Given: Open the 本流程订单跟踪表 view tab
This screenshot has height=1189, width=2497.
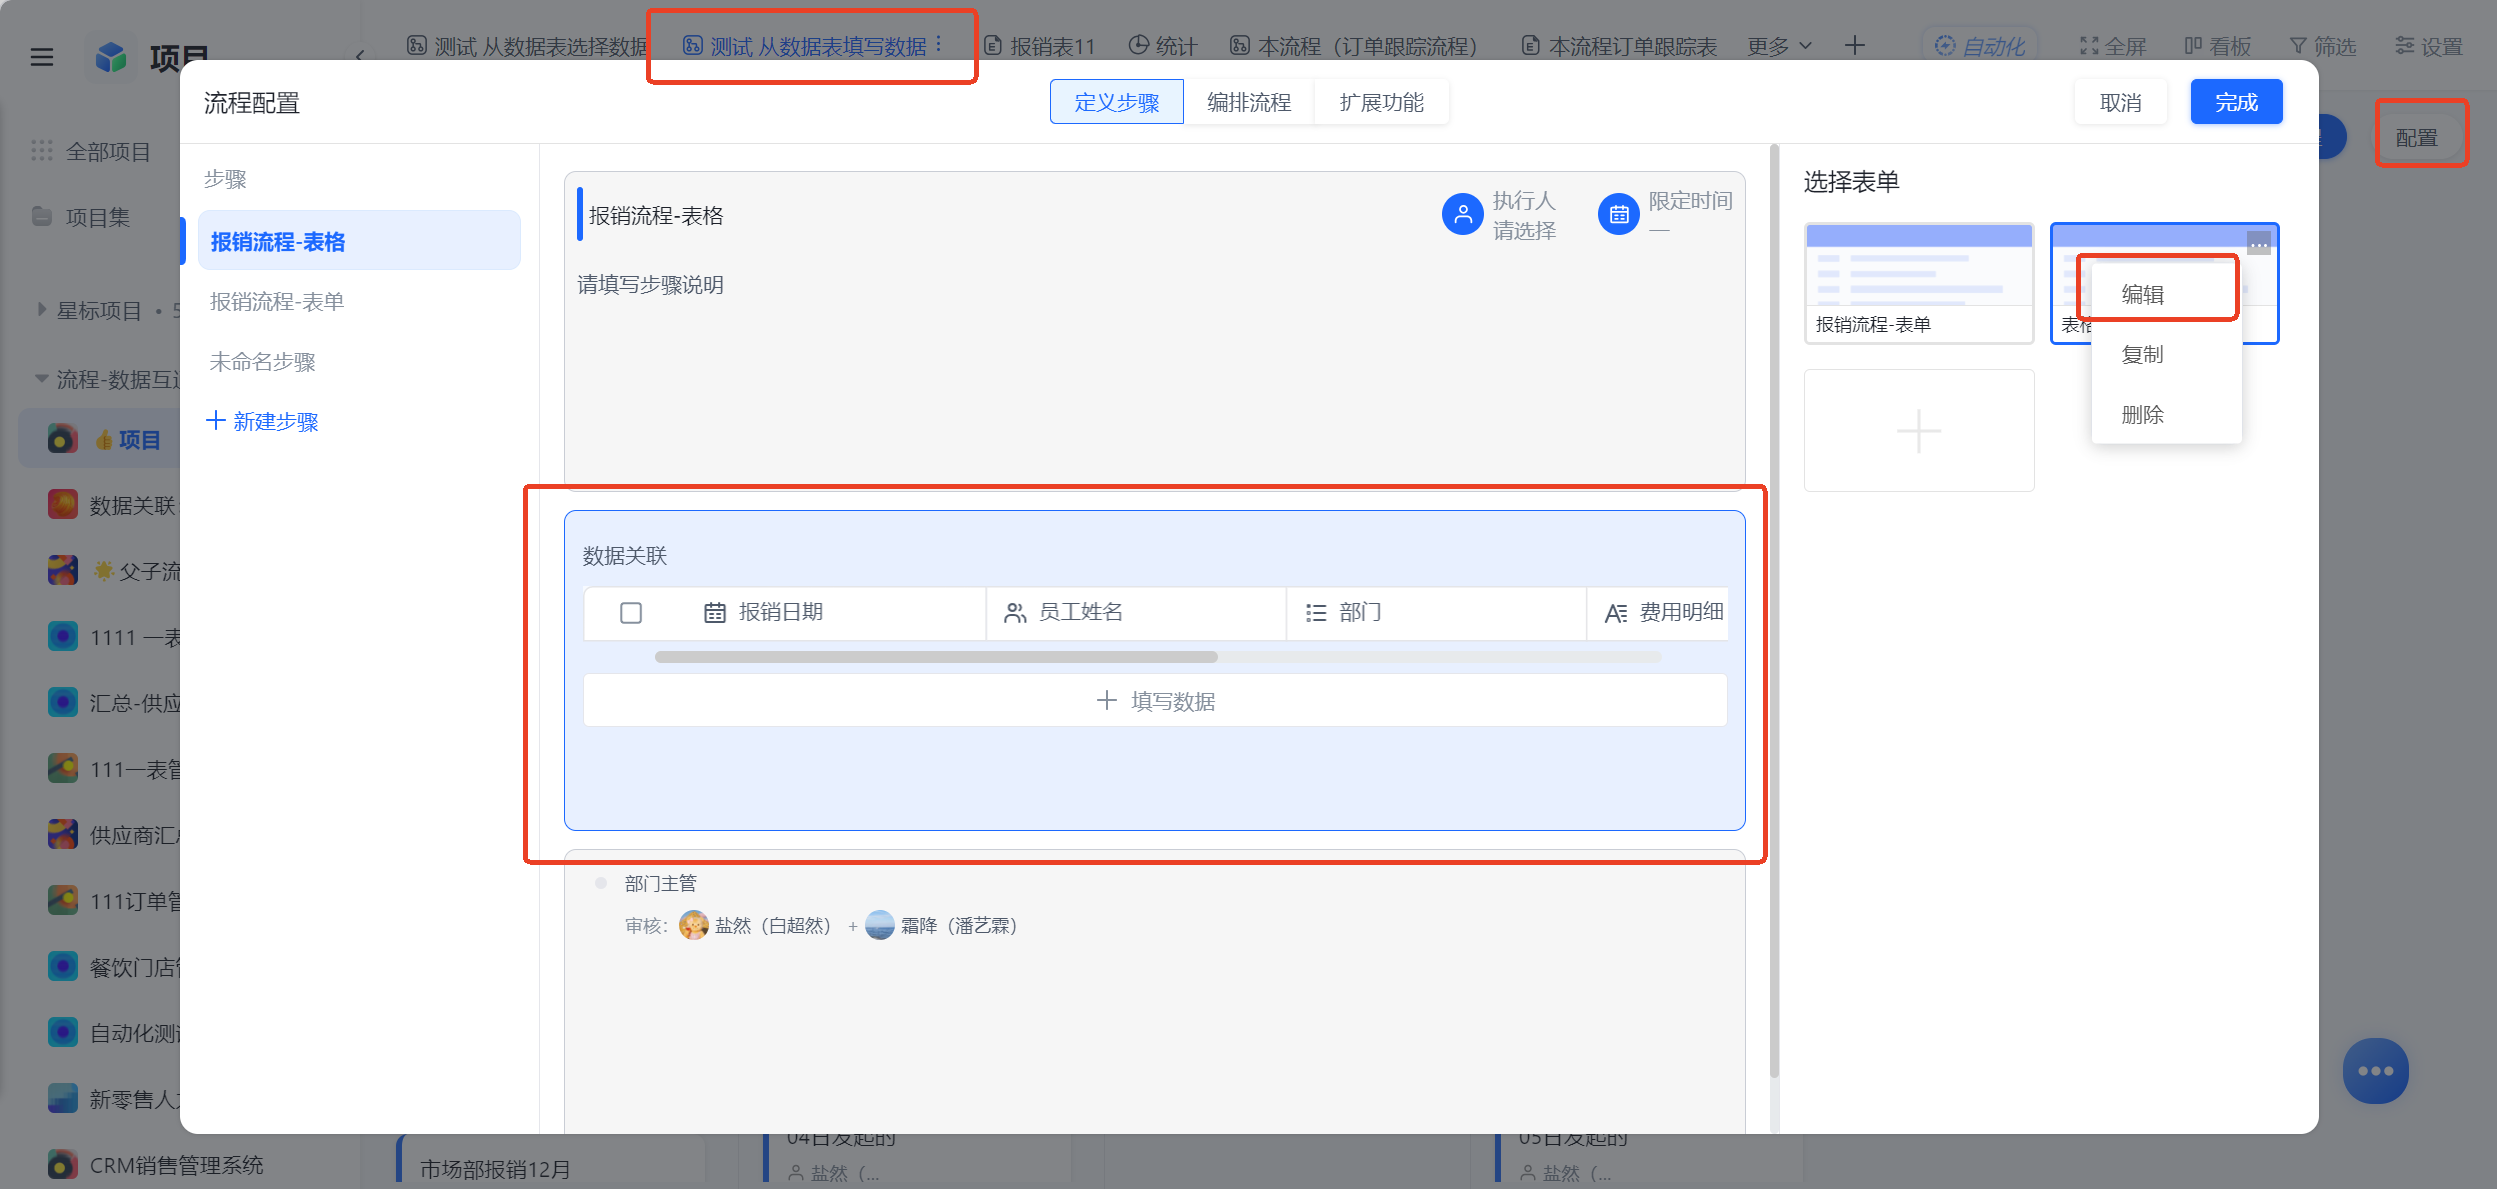Looking at the screenshot, I should click(1619, 46).
